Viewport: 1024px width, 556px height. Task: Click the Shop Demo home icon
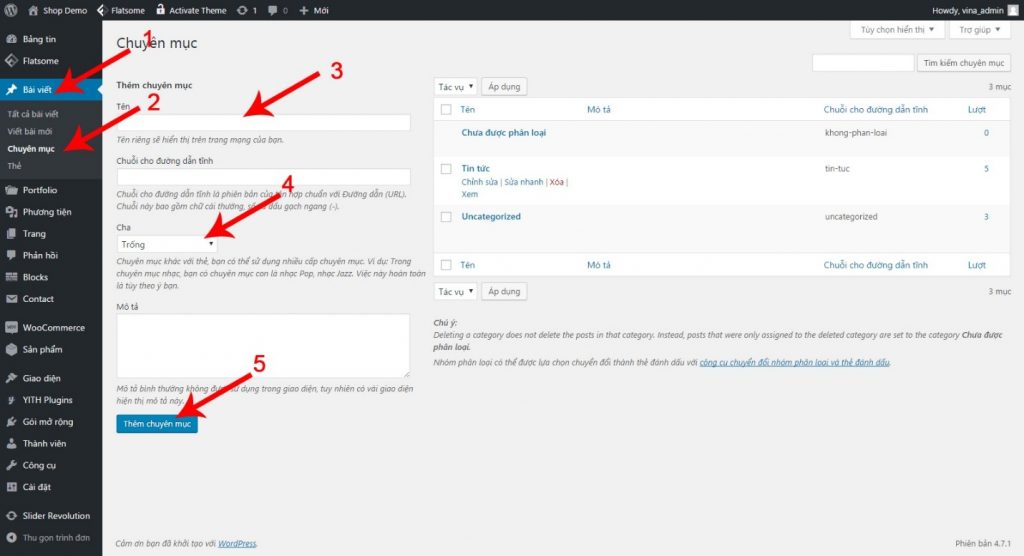(33, 10)
